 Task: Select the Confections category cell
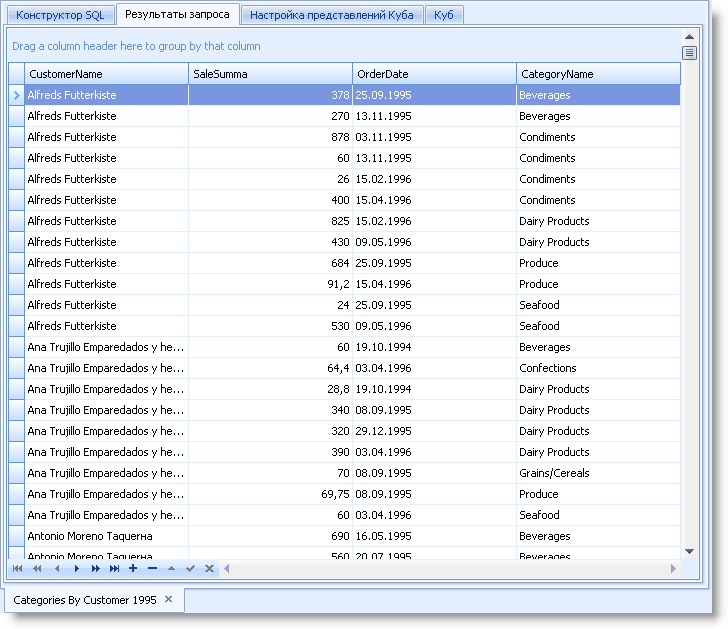(548, 368)
